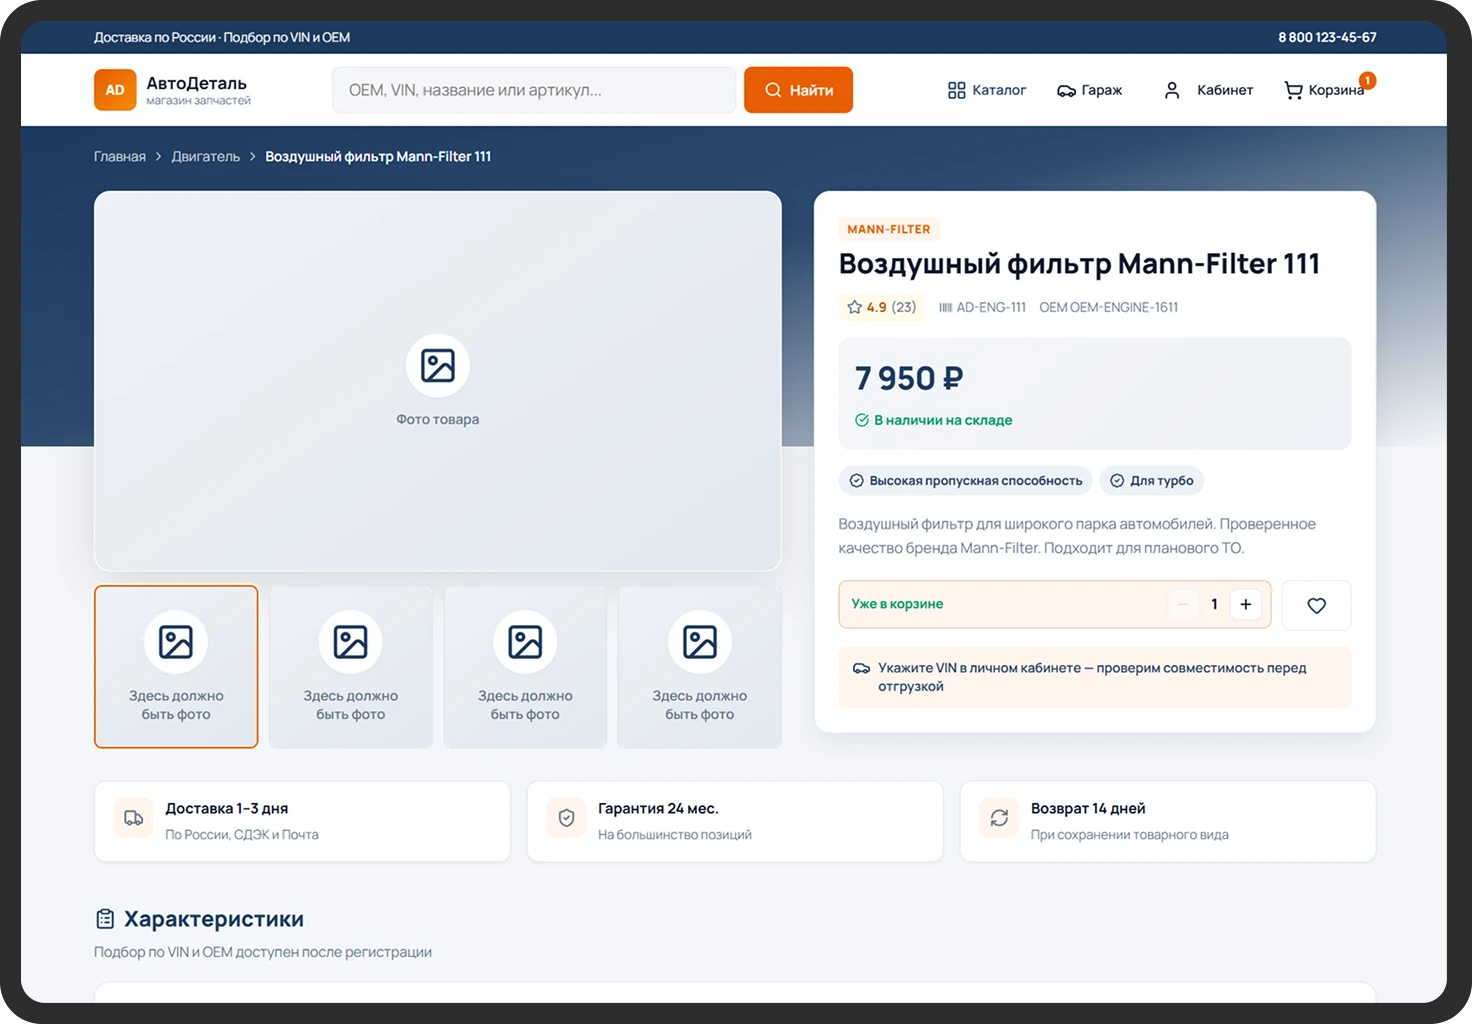Click the Характеристики heading
Image resolution: width=1472 pixels, height=1024 pixels.
click(x=214, y=919)
